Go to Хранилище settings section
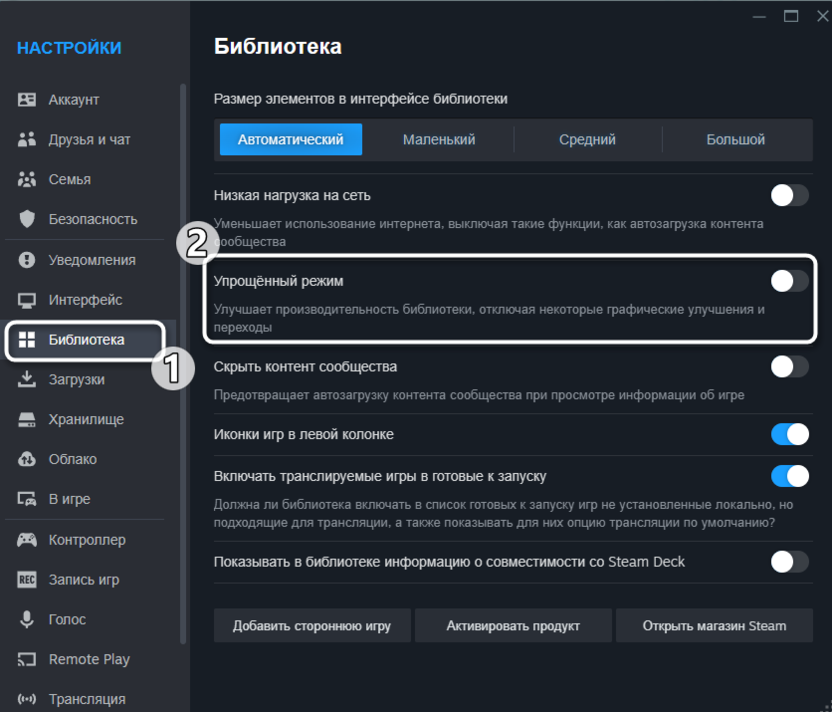 click(86, 420)
